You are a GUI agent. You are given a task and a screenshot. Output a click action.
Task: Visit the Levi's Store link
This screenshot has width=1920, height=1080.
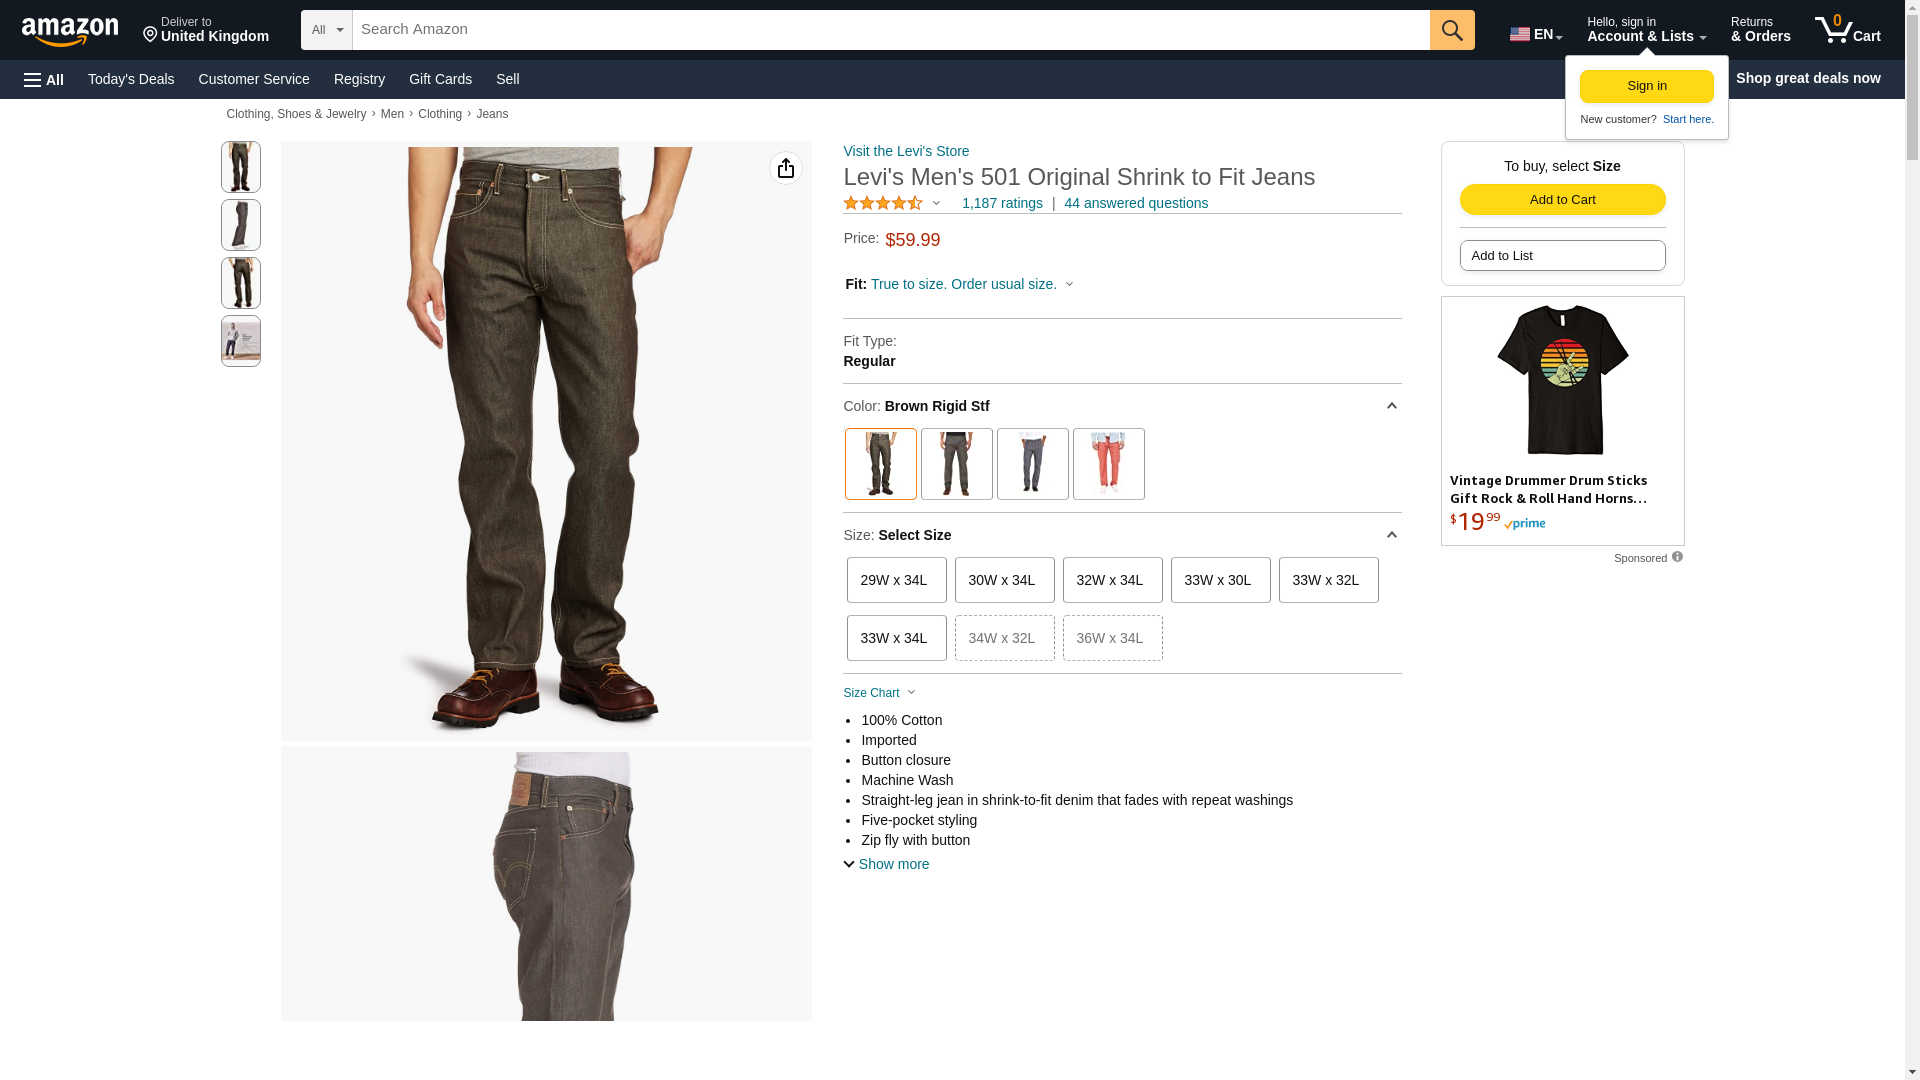(x=906, y=151)
